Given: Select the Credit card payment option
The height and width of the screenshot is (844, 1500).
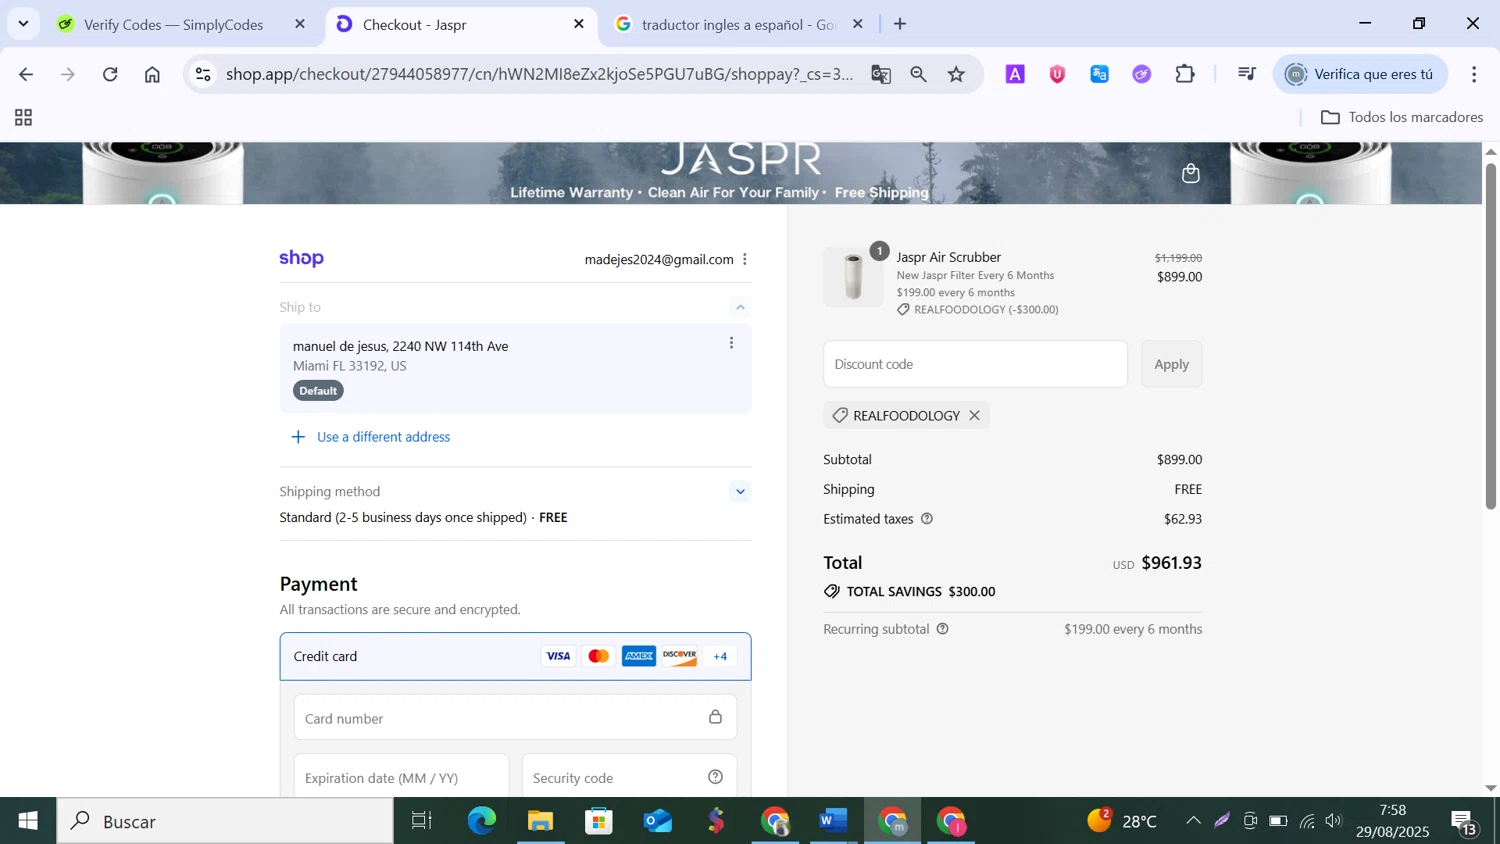Looking at the screenshot, I should click(x=515, y=656).
